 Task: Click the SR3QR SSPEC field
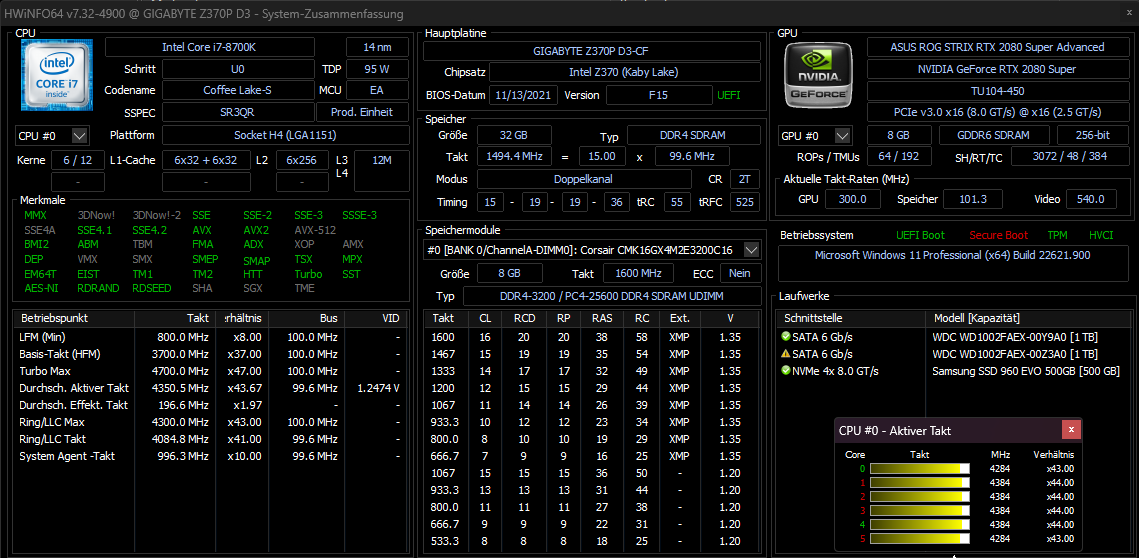click(238, 112)
